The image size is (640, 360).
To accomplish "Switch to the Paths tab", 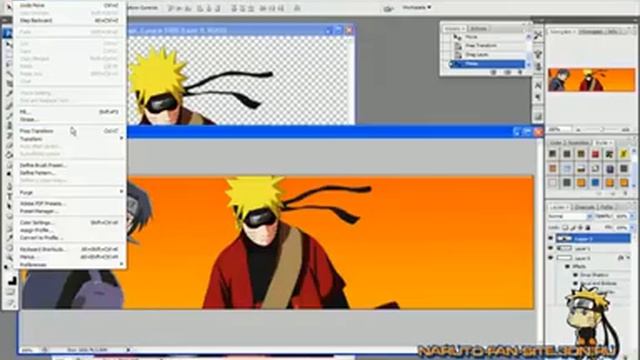I will pyautogui.click(x=607, y=207).
